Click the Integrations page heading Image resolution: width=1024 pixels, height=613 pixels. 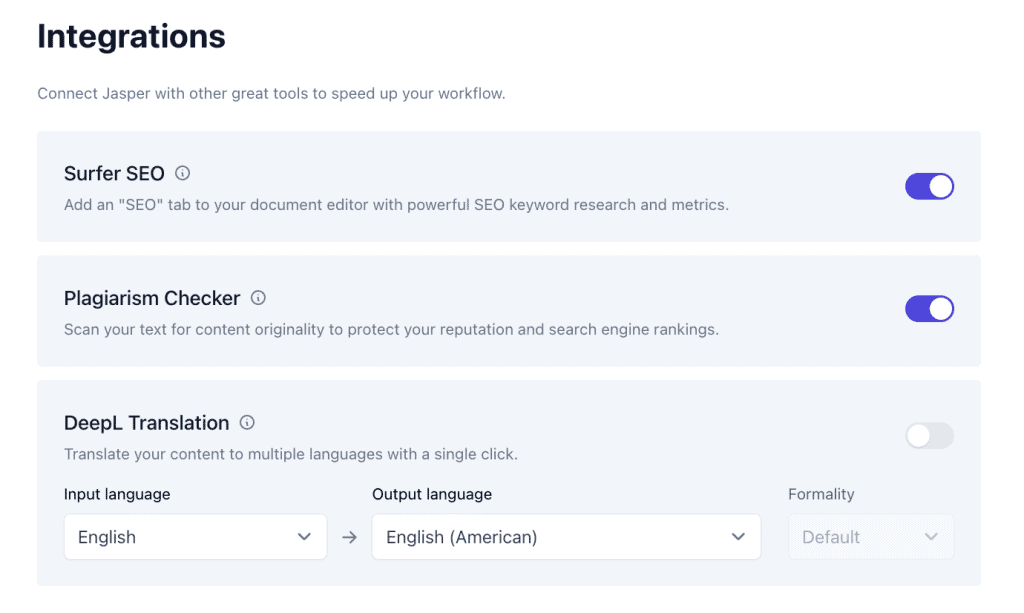click(x=131, y=37)
